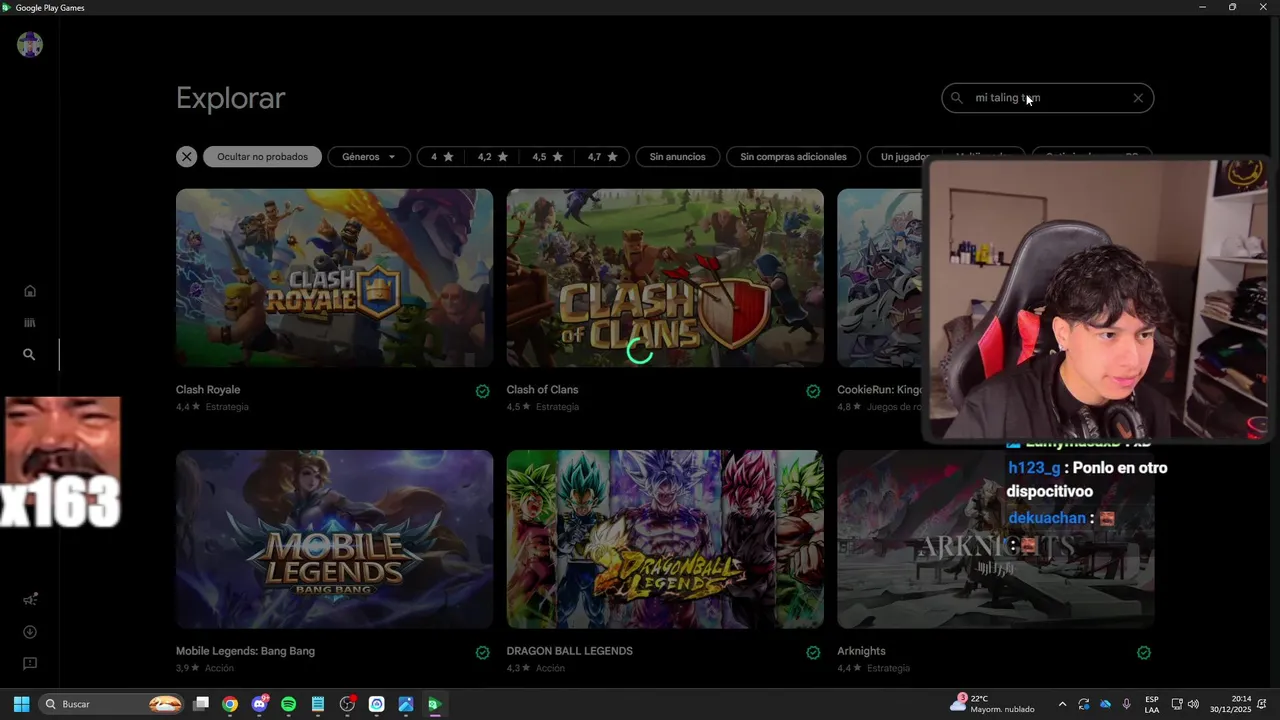Open the Notepad icon in the taskbar
Screen dimensions: 1280x720
pyautogui.click(x=318, y=704)
